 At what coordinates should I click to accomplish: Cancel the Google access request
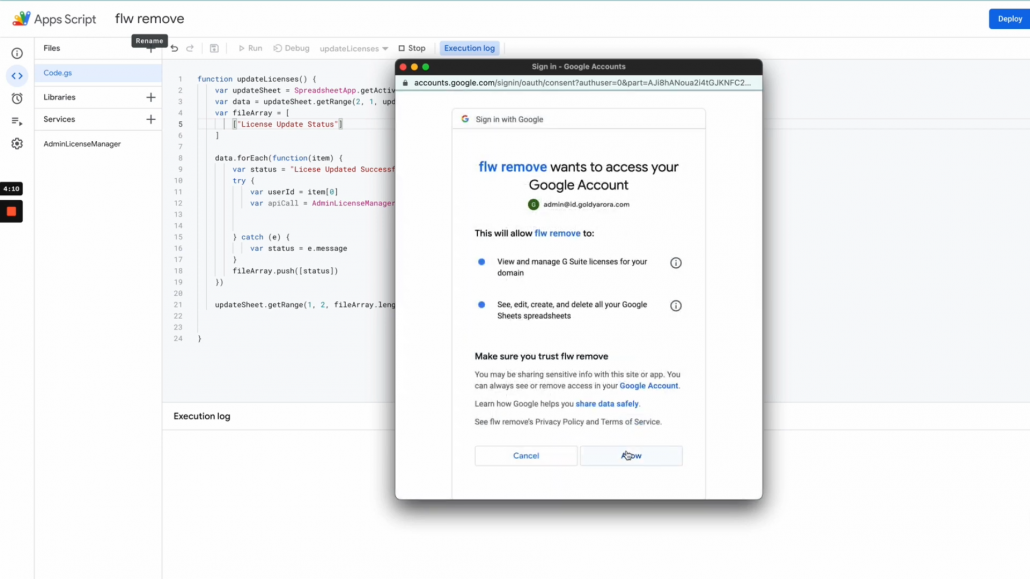(x=526, y=455)
